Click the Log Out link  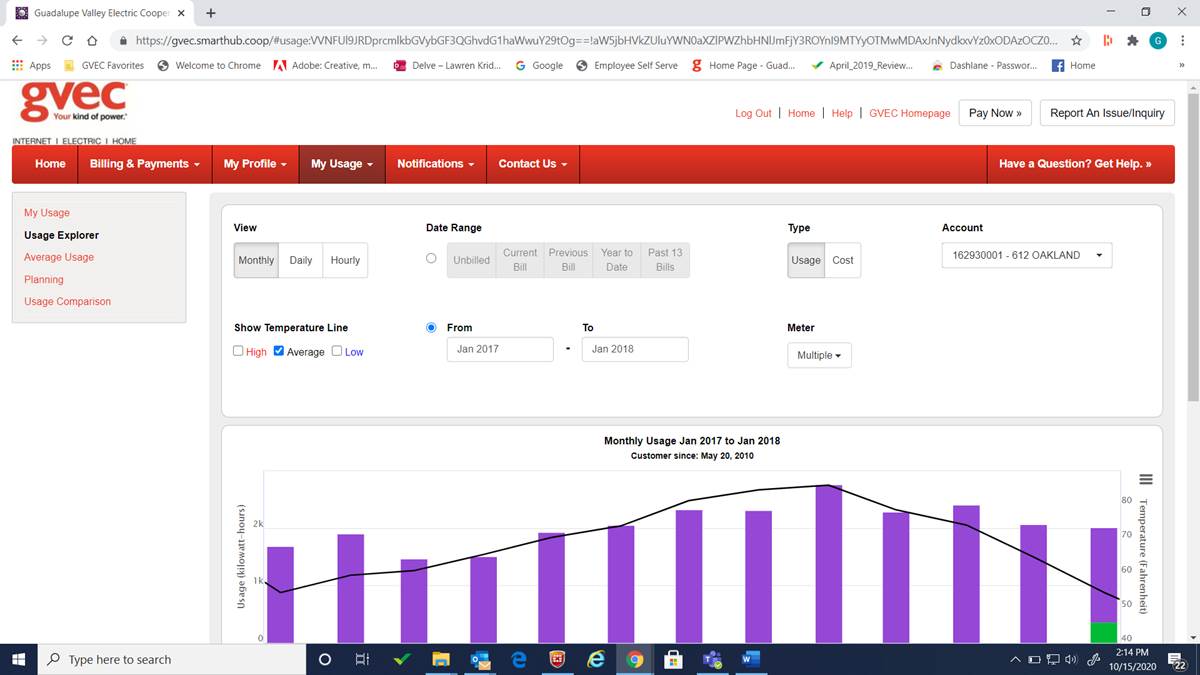click(x=753, y=114)
